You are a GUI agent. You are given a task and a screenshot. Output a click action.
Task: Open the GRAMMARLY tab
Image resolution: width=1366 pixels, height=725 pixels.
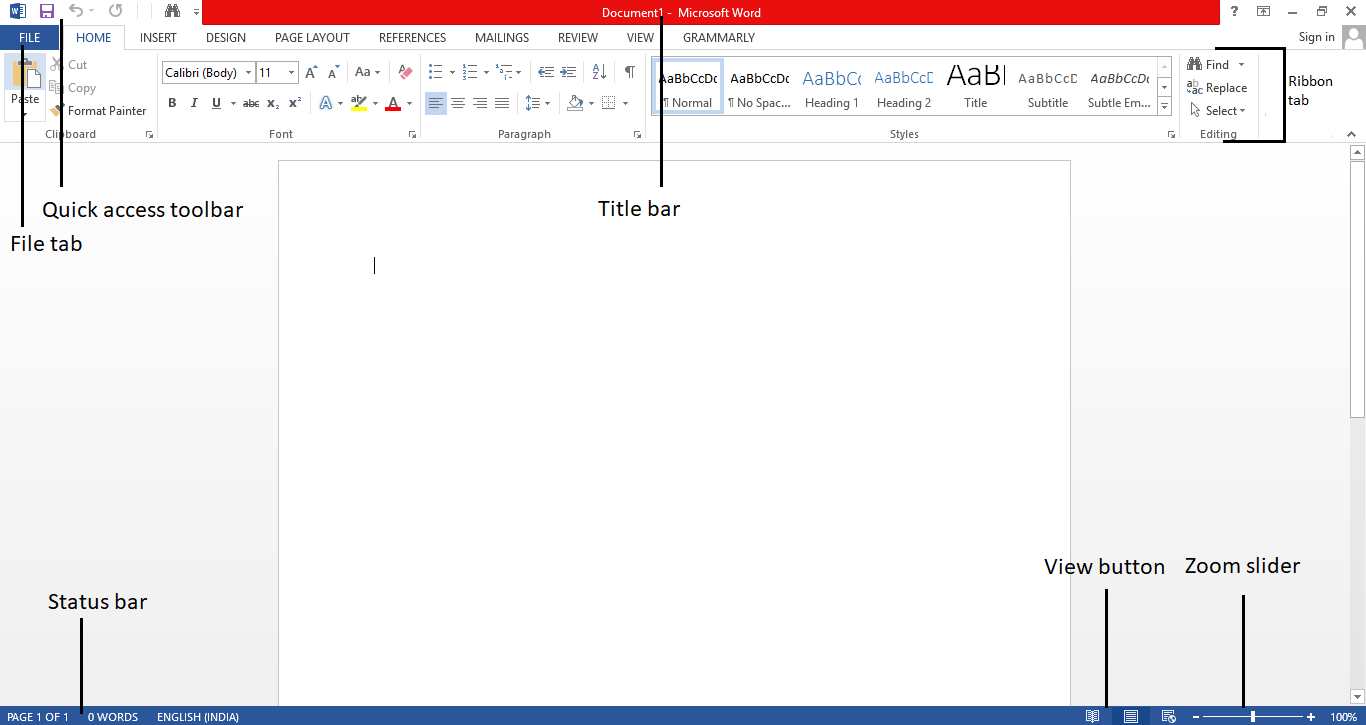718,37
